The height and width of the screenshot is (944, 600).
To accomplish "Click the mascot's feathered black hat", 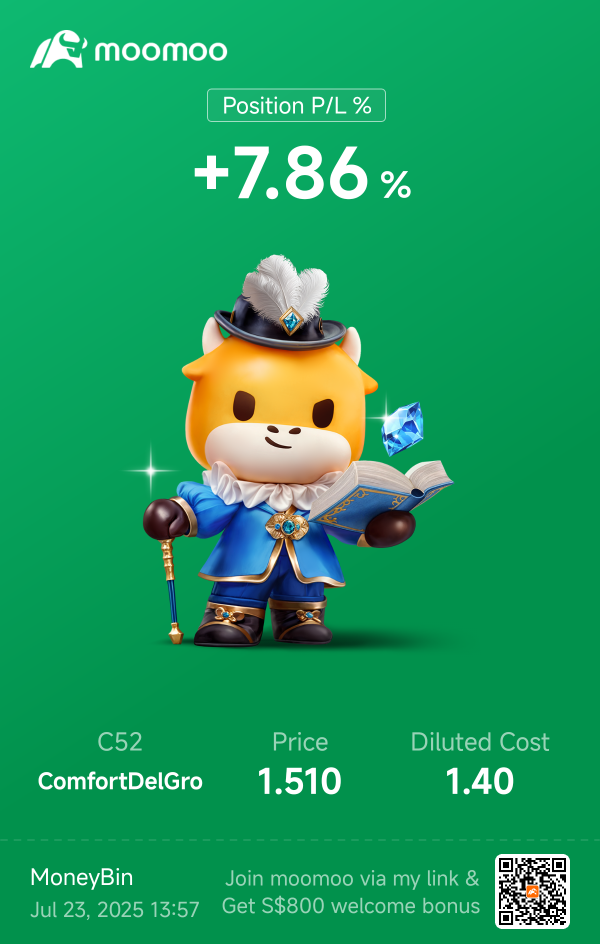I will pos(282,304).
